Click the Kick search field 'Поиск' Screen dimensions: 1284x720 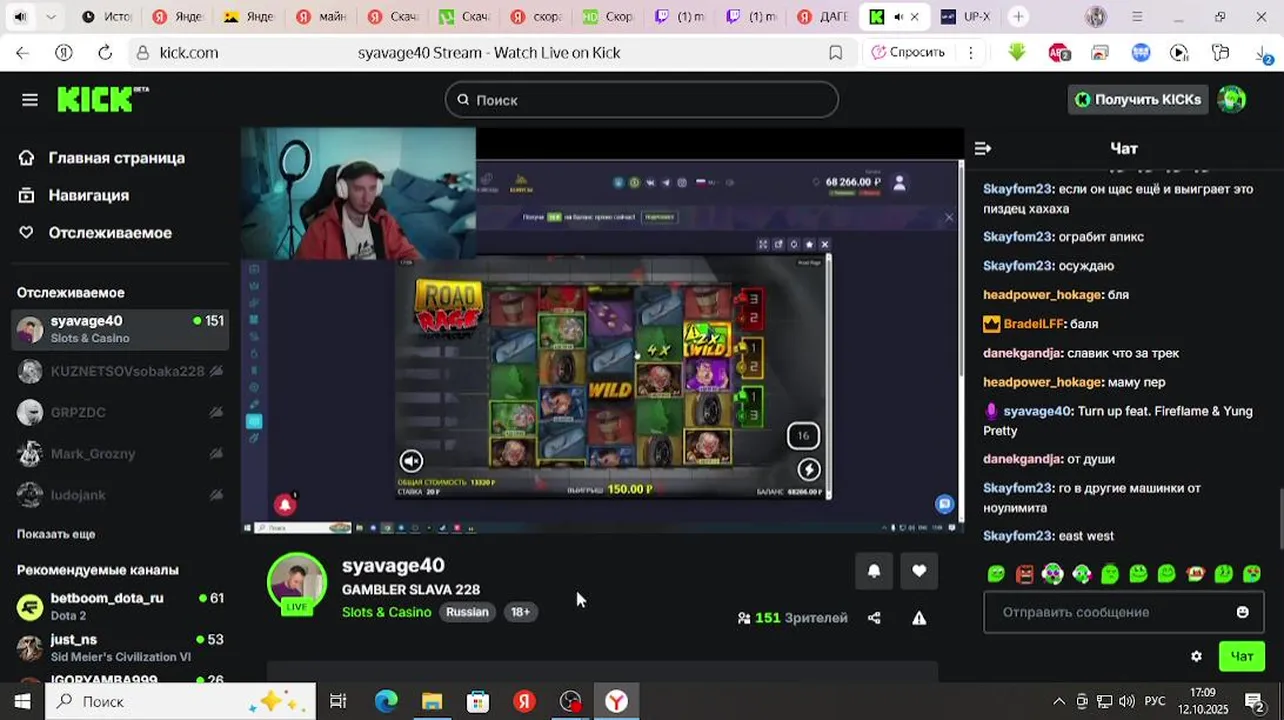click(x=641, y=100)
